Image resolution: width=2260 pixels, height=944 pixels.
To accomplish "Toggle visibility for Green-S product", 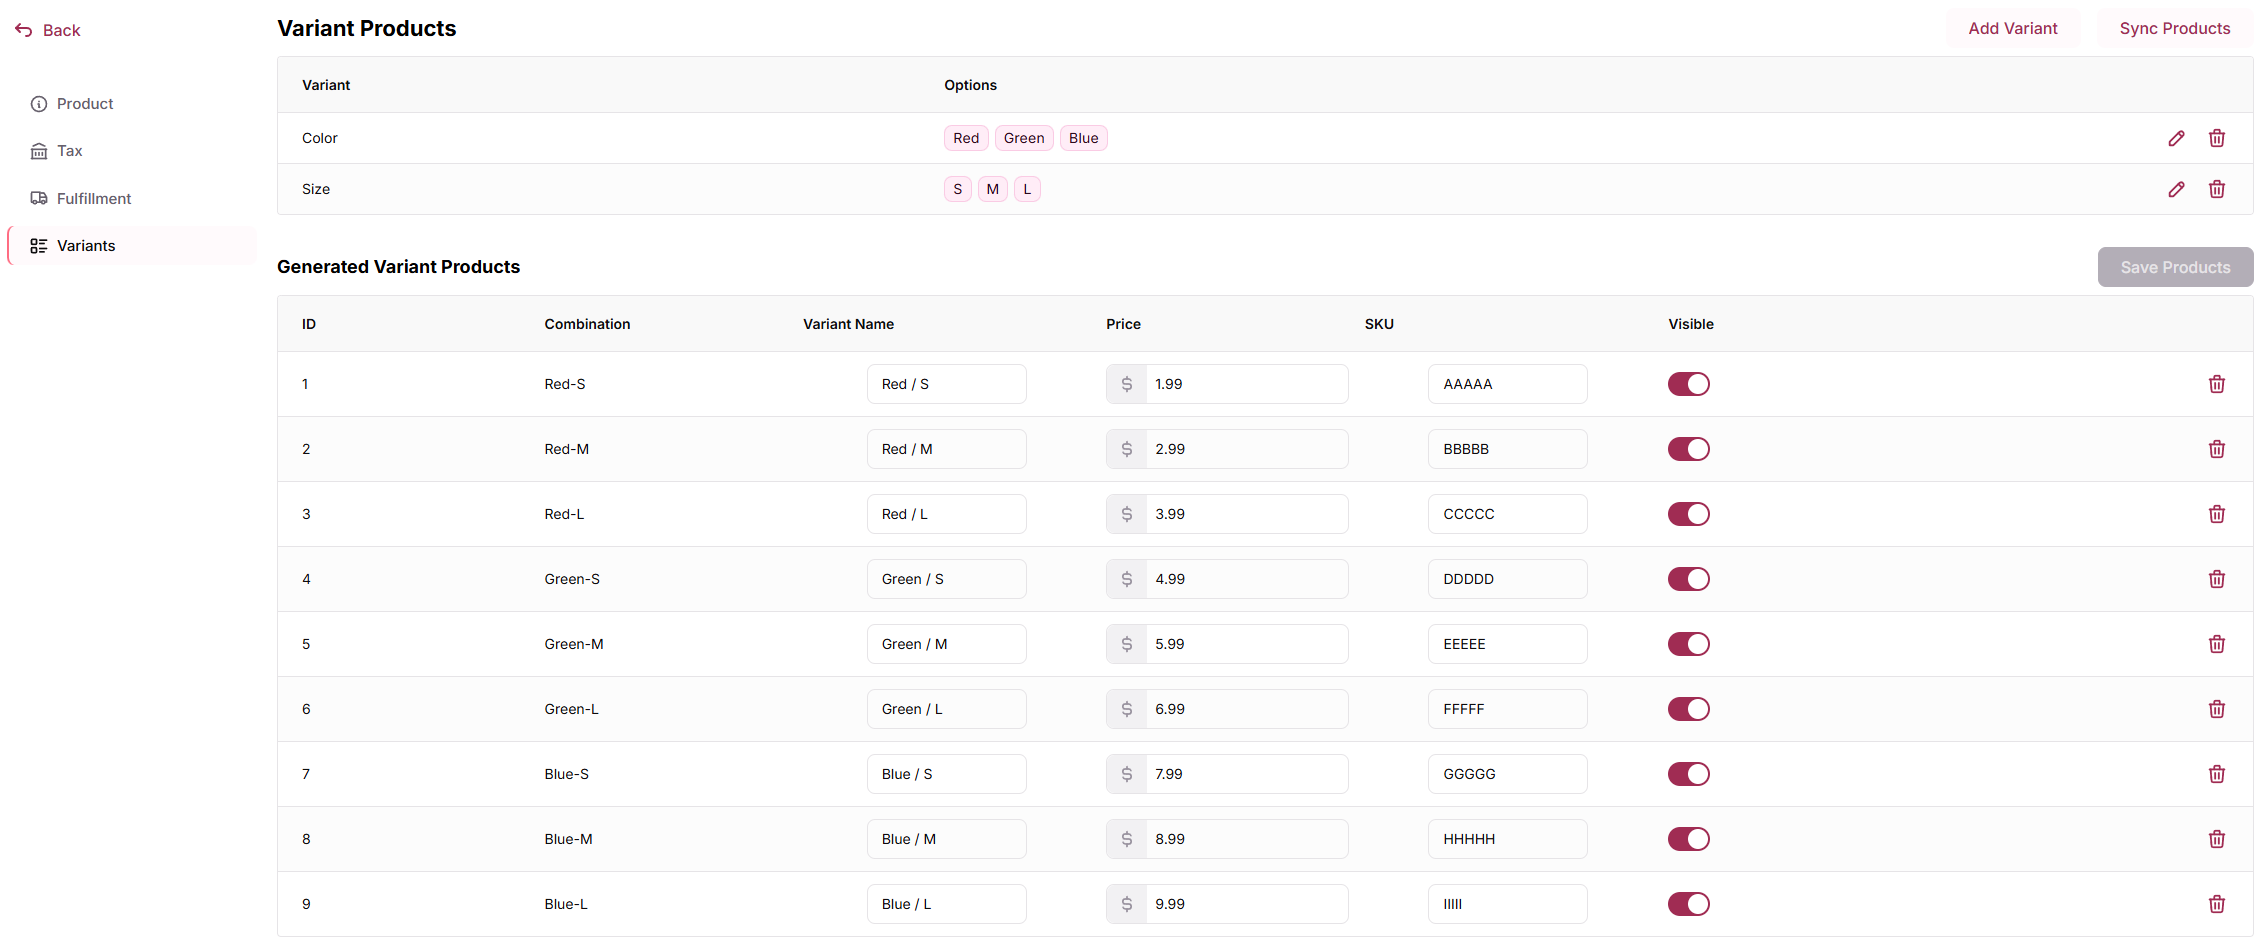I will pyautogui.click(x=1688, y=579).
